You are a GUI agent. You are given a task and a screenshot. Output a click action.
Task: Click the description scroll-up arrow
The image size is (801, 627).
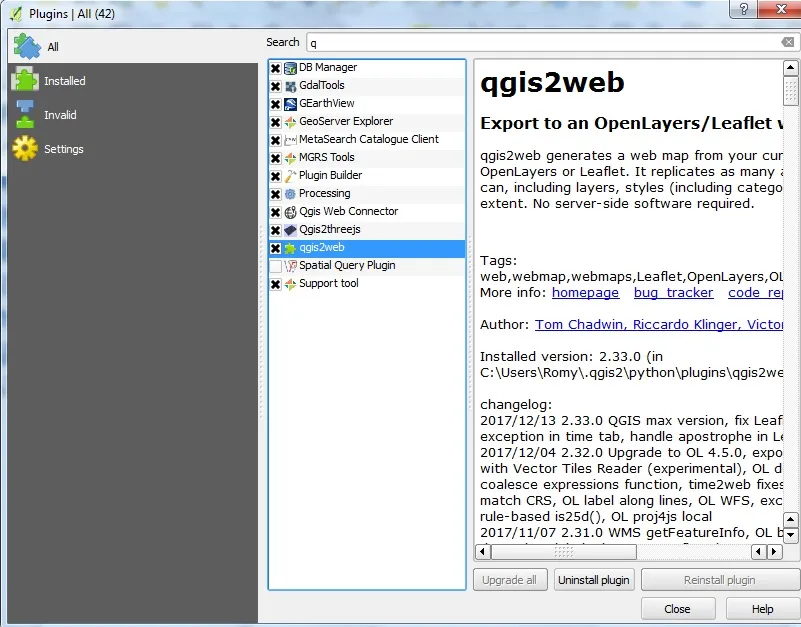pos(790,67)
